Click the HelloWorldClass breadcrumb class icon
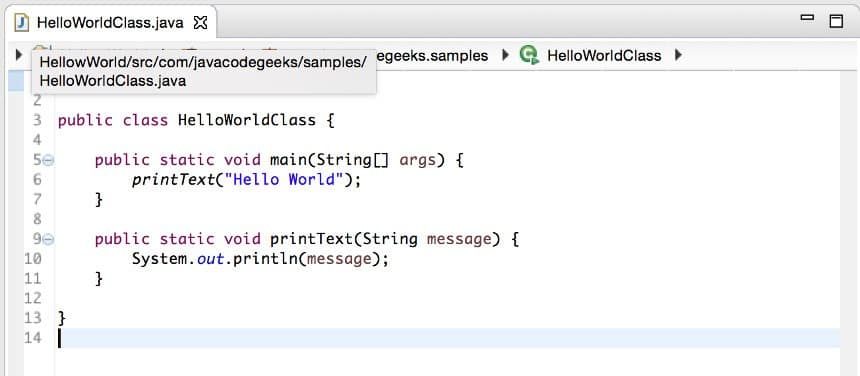Image resolution: width=860 pixels, height=376 pixels. click(x=529, y=55)
